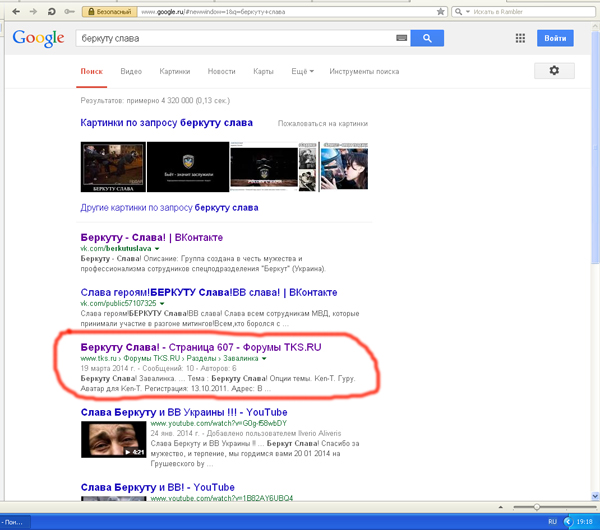
Task: Expand the Ещё dropdown menu
Action: (302, 72)
